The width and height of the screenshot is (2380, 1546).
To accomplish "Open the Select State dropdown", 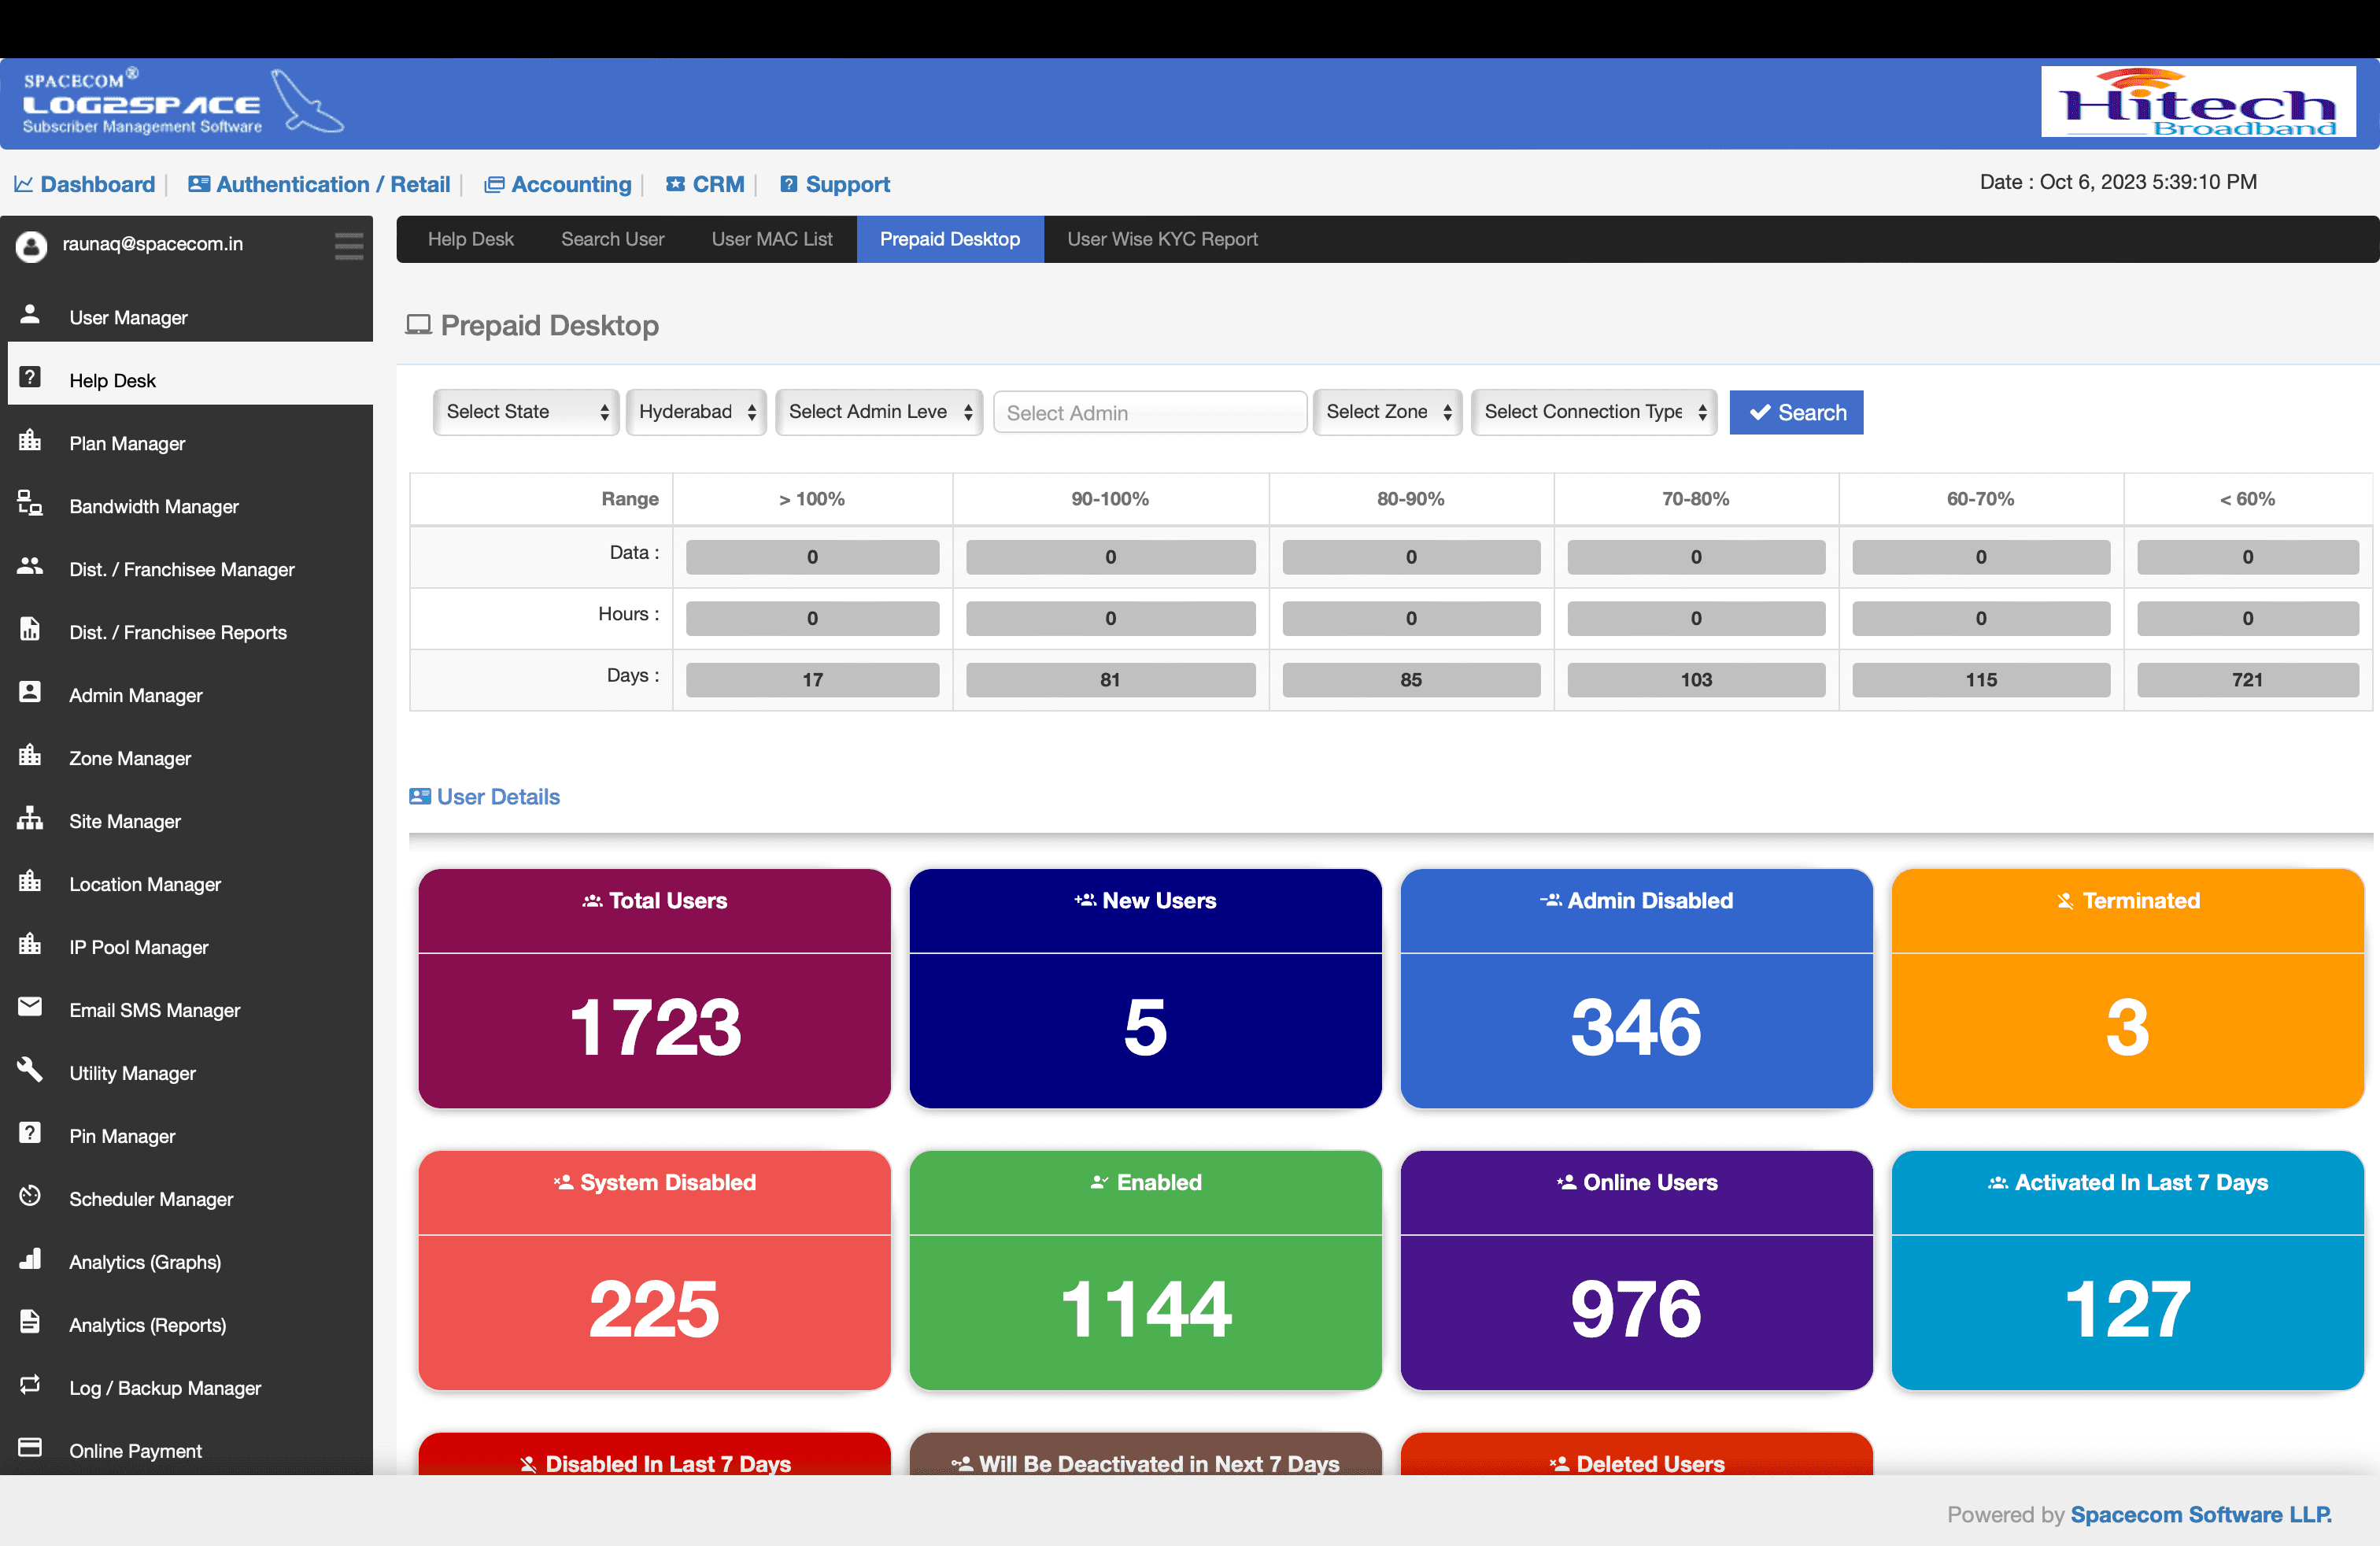I will point(526,412).
